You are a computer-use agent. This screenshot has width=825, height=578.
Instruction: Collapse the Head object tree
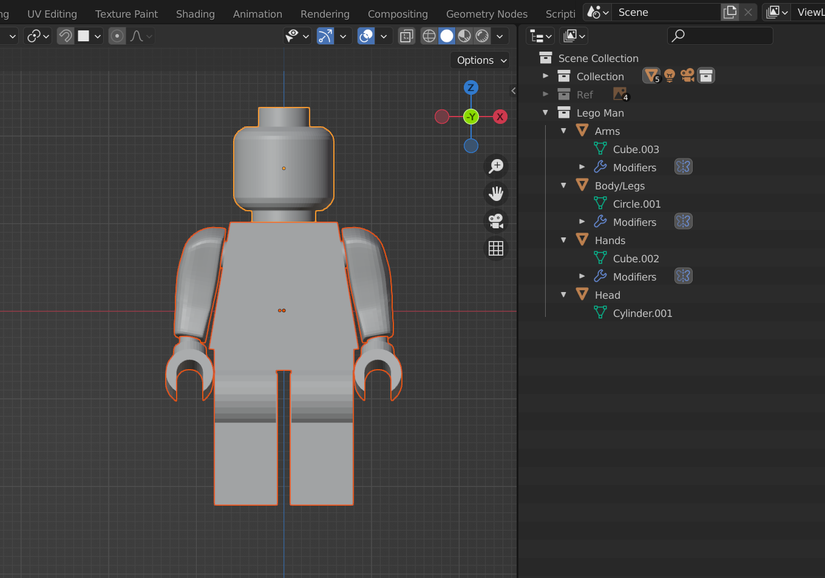pos(564,295)
